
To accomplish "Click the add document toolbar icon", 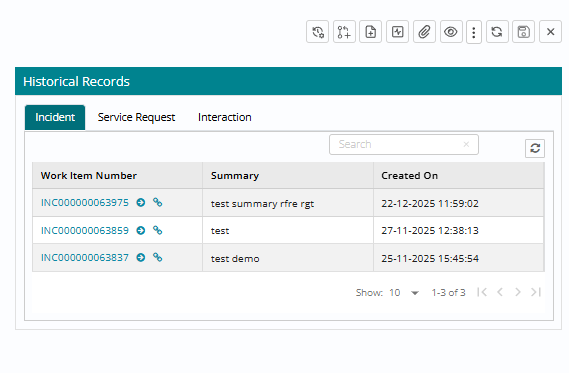I will click(x=371, y=32).
